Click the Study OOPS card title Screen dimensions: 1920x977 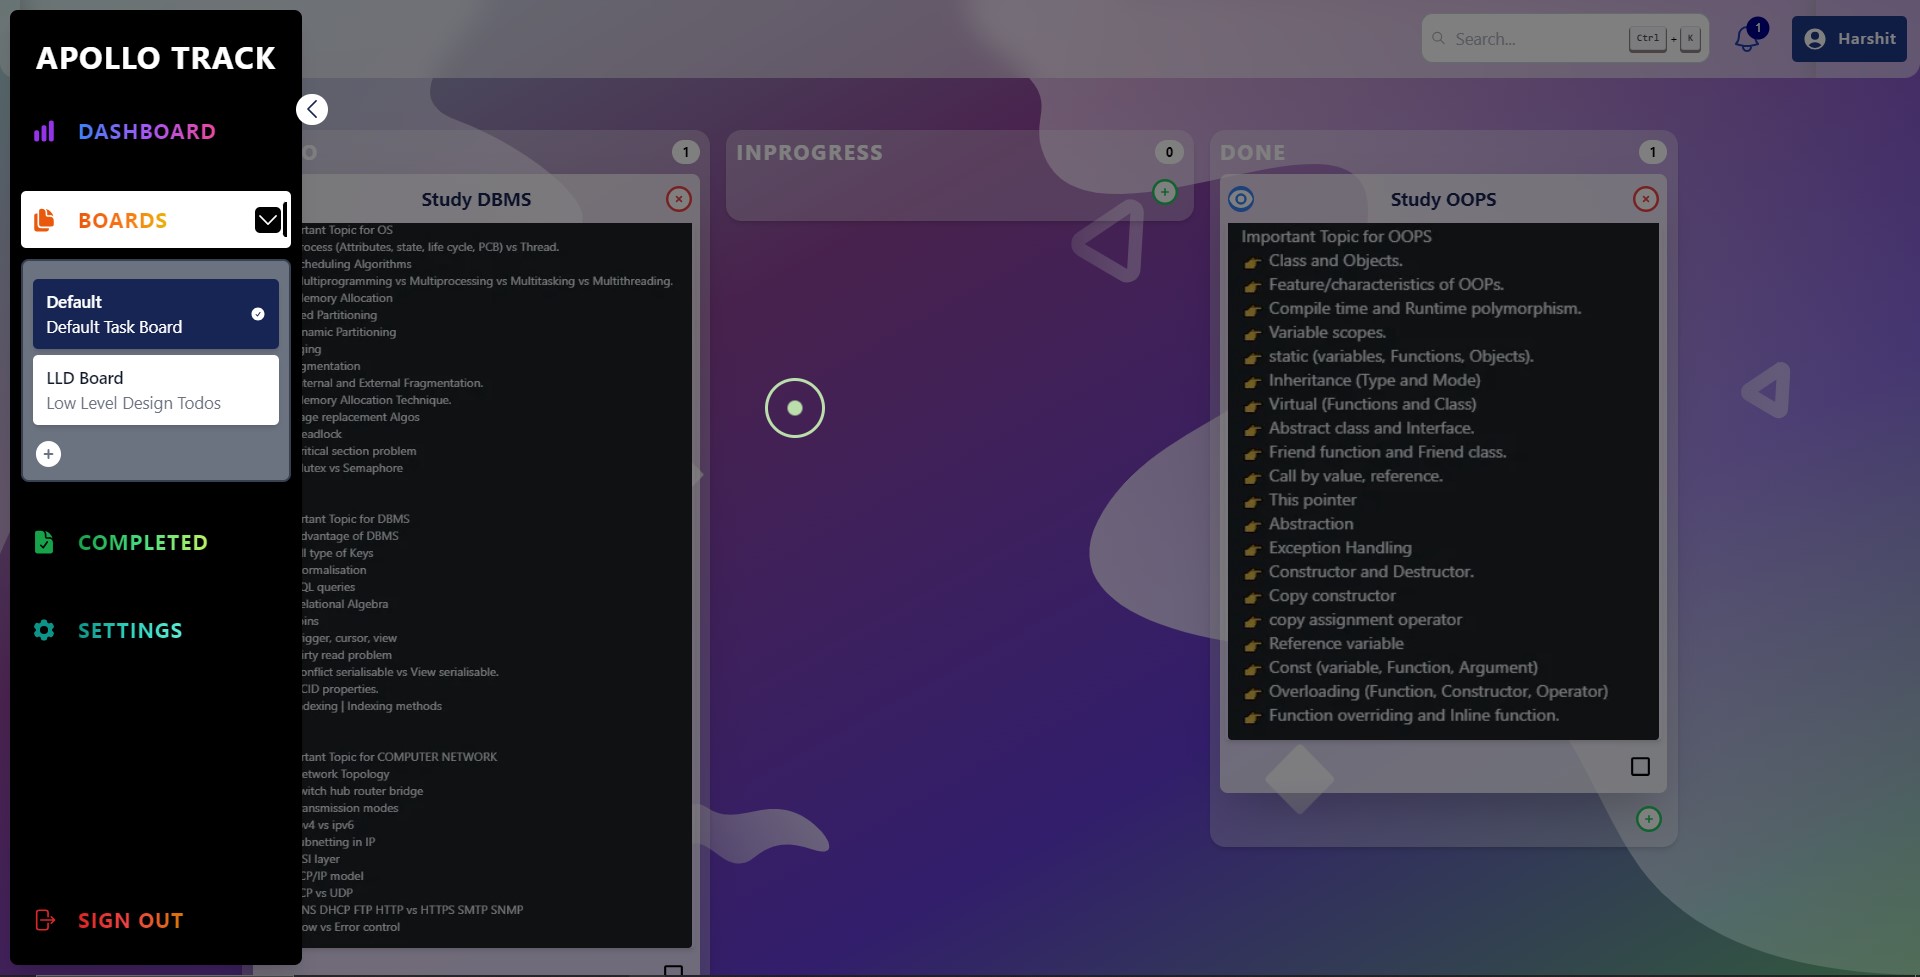pos(1443,199)
